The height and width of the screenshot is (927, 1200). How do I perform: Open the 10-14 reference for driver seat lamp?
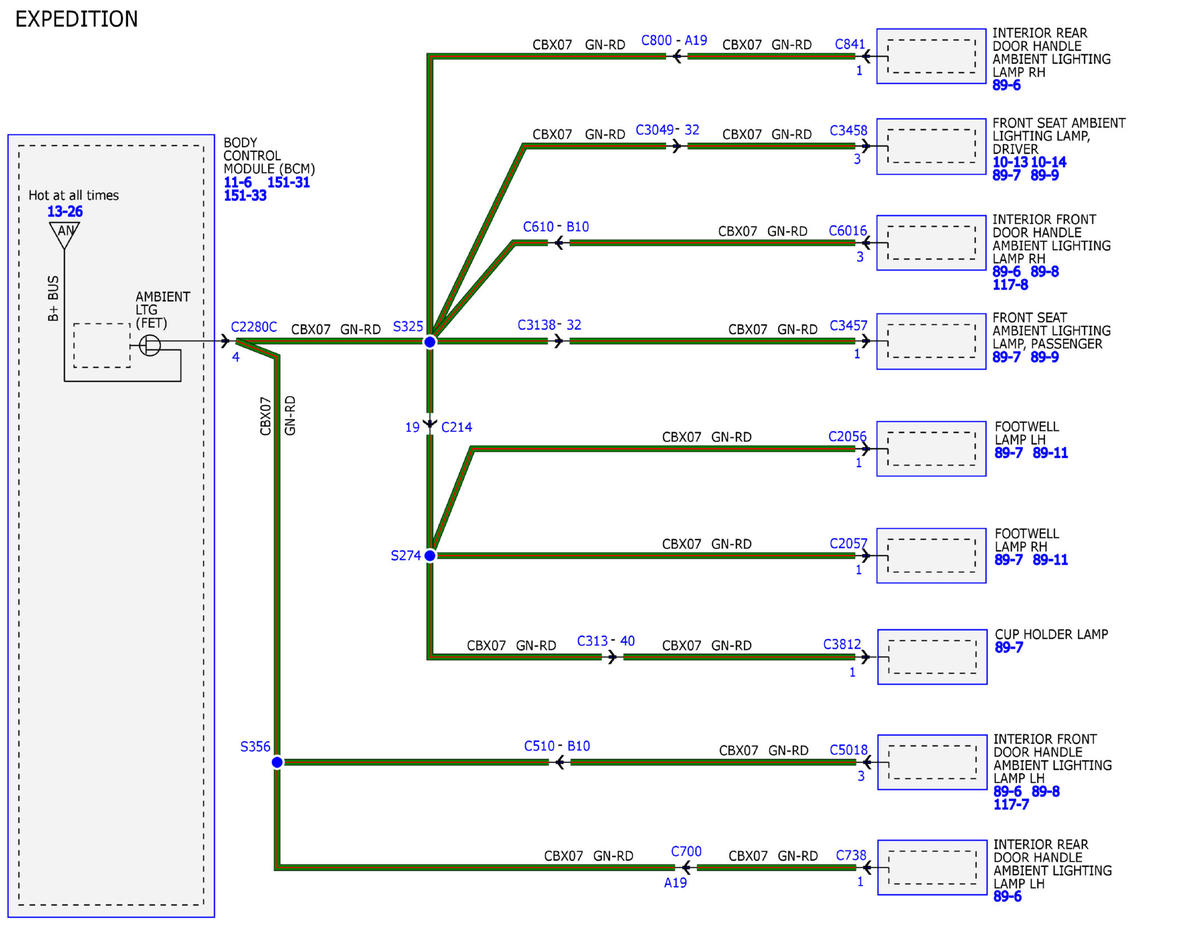[x=1049, y=162]
